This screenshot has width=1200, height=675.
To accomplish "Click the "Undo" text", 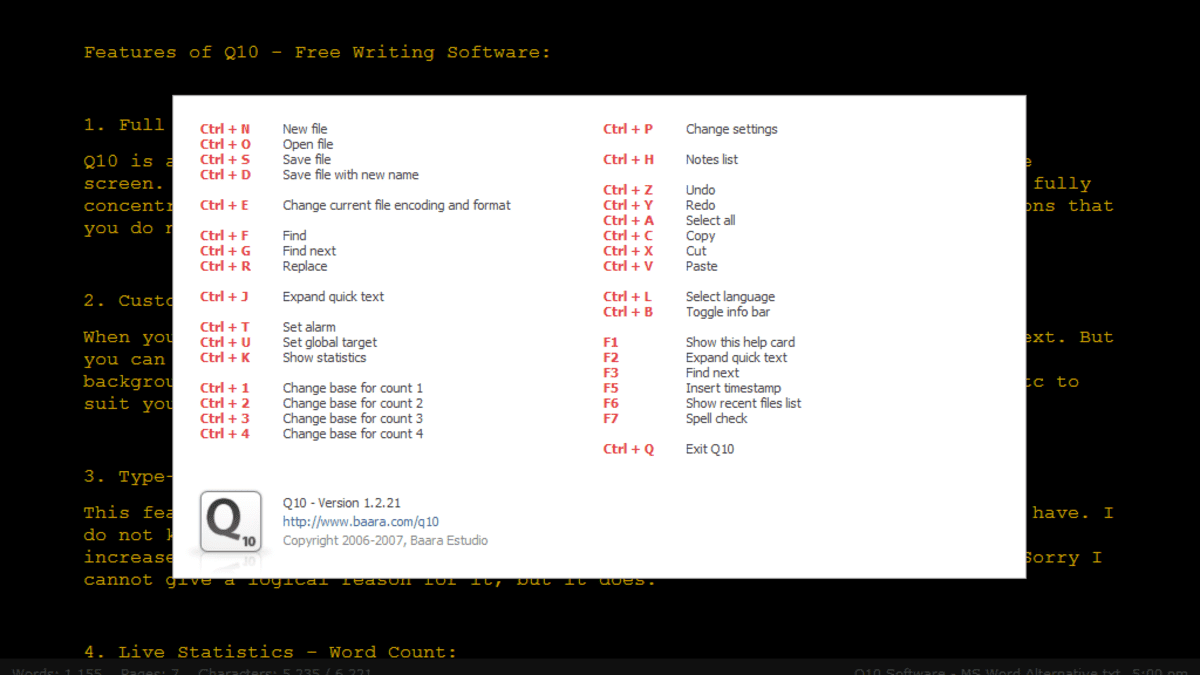I will [701, 190].
